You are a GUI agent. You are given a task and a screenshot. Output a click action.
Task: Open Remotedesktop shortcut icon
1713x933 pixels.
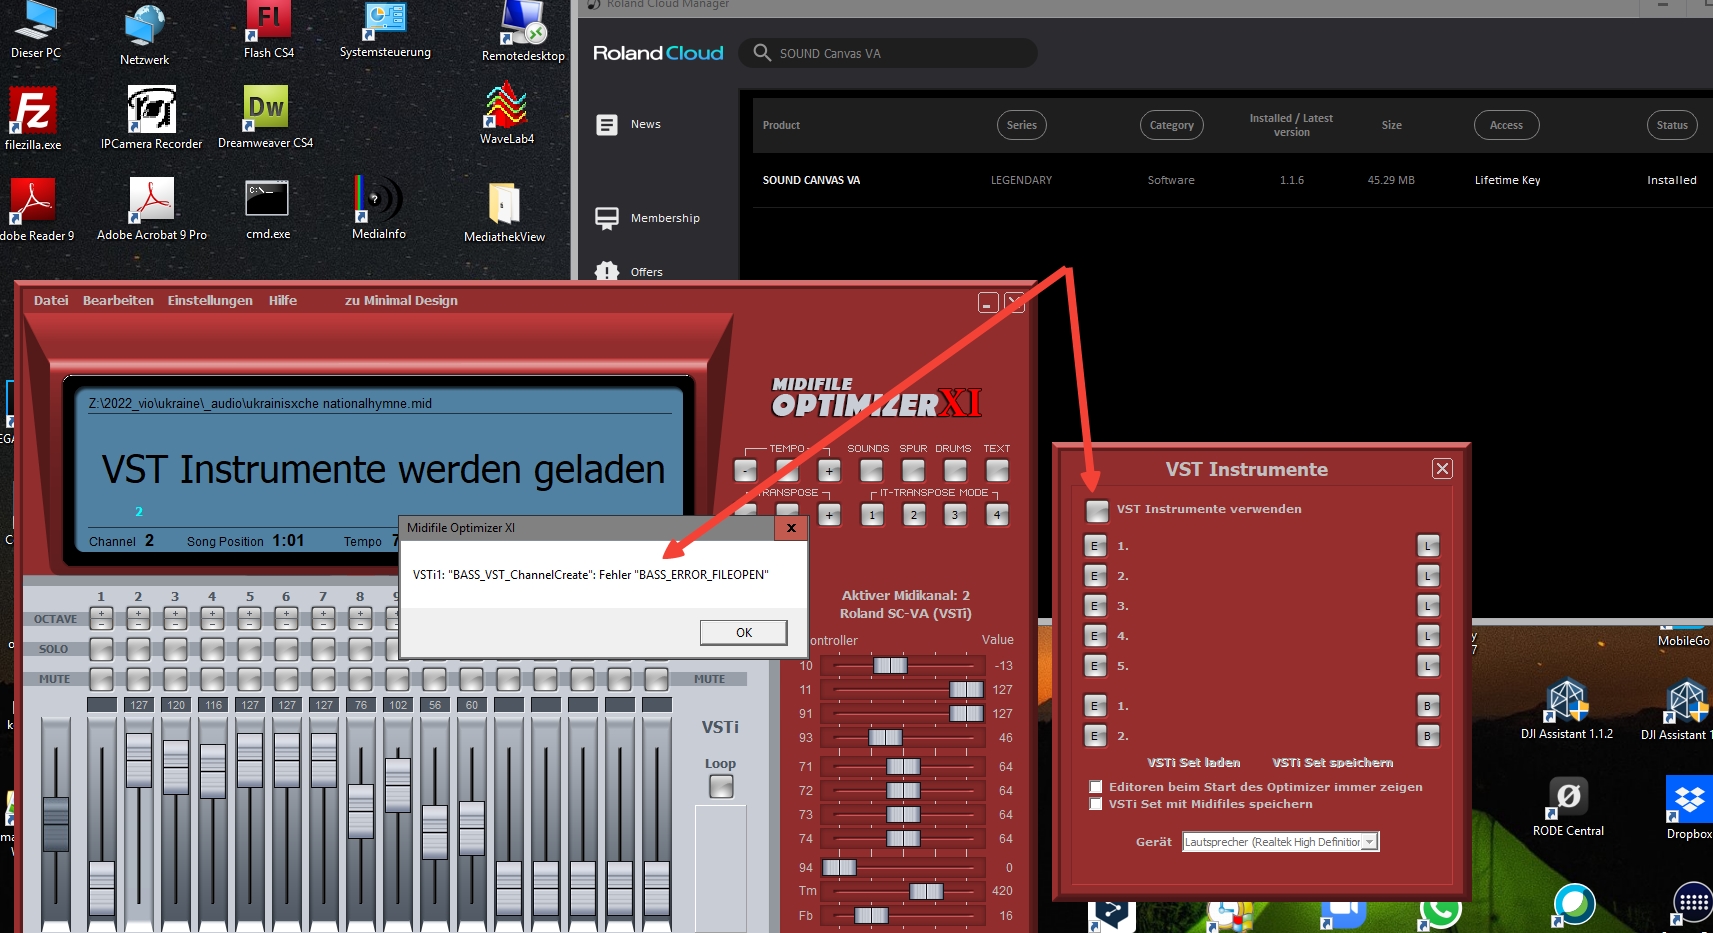point(523,32)
